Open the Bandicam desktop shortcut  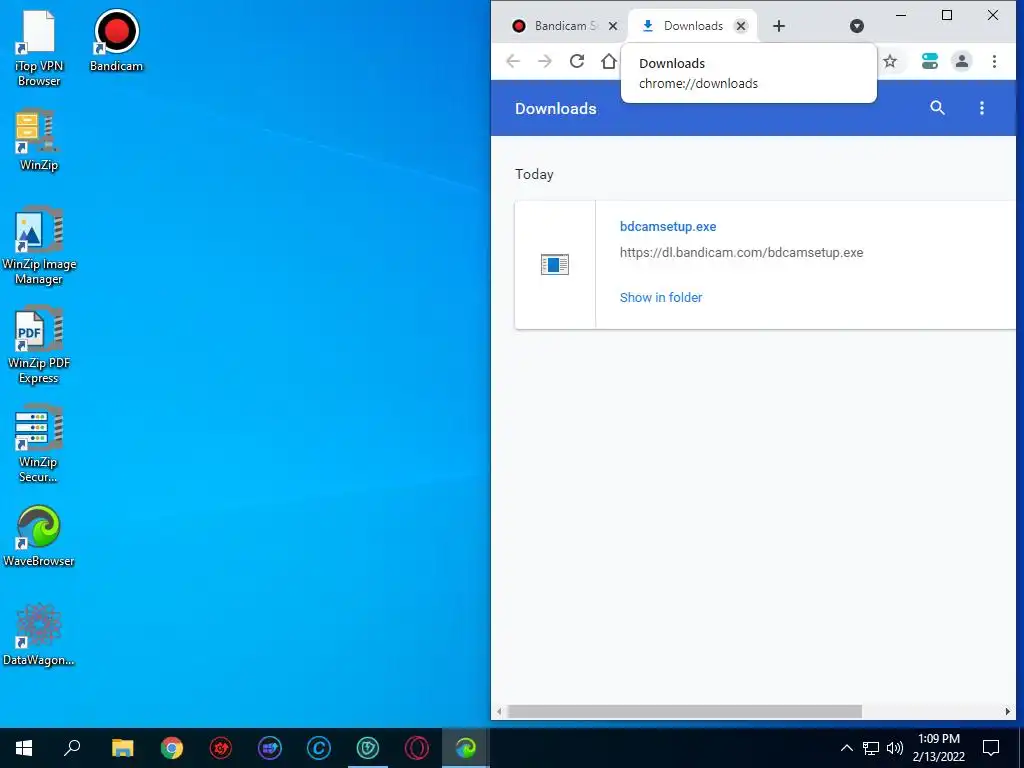[x=116, y=40]
